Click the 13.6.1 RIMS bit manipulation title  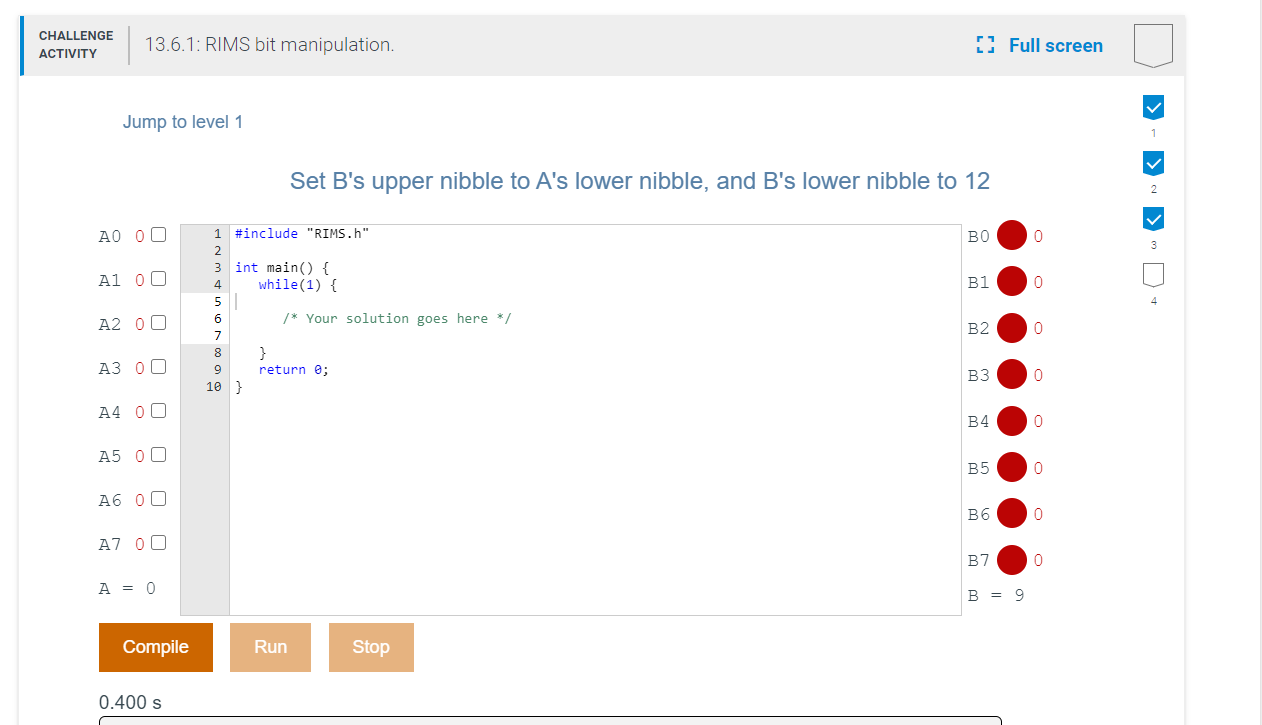click(270, 45)
